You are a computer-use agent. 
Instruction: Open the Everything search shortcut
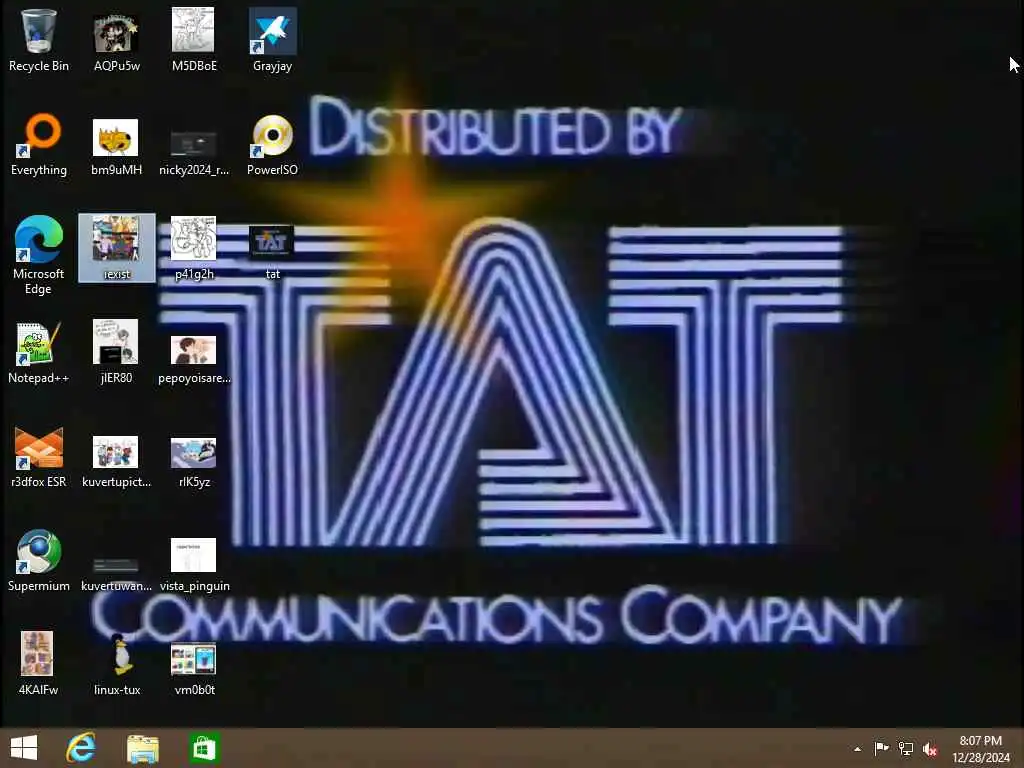[39, 144]
